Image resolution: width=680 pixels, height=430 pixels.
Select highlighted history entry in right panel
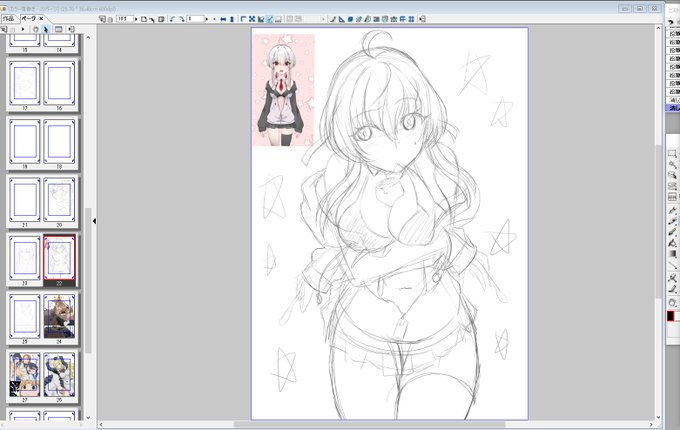[x=673, y=108]
